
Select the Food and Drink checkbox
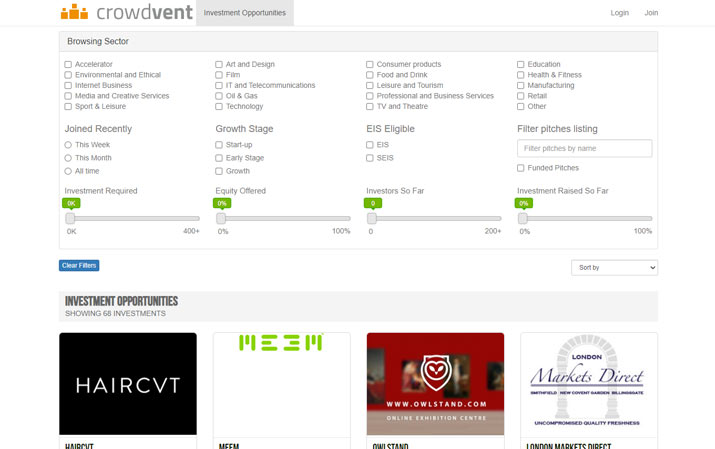[370, 75]
